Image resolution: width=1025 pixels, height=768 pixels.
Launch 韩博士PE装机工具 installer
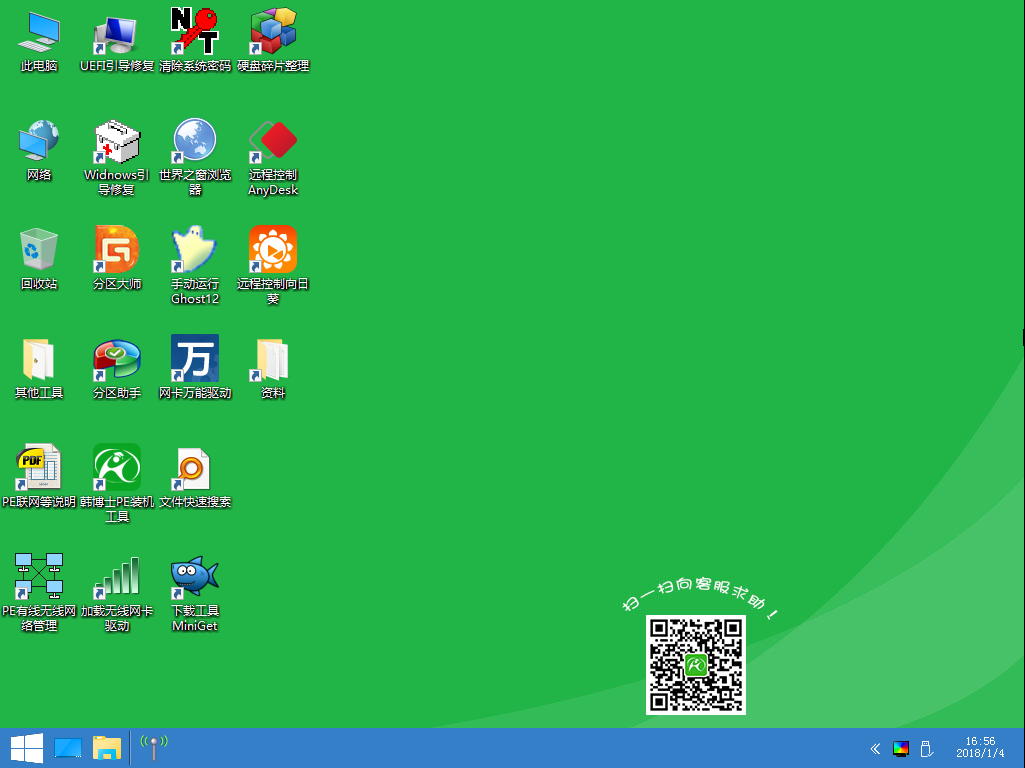pyautogui.click(x=117, y=468)
